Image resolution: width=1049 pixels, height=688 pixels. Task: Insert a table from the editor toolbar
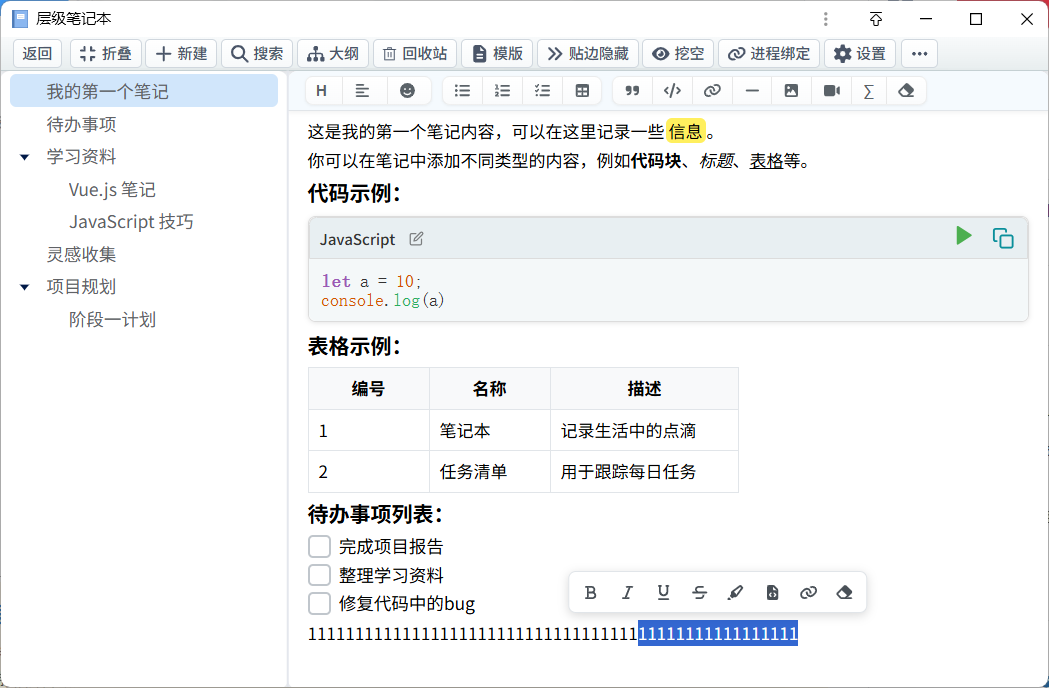coord(582,91)
